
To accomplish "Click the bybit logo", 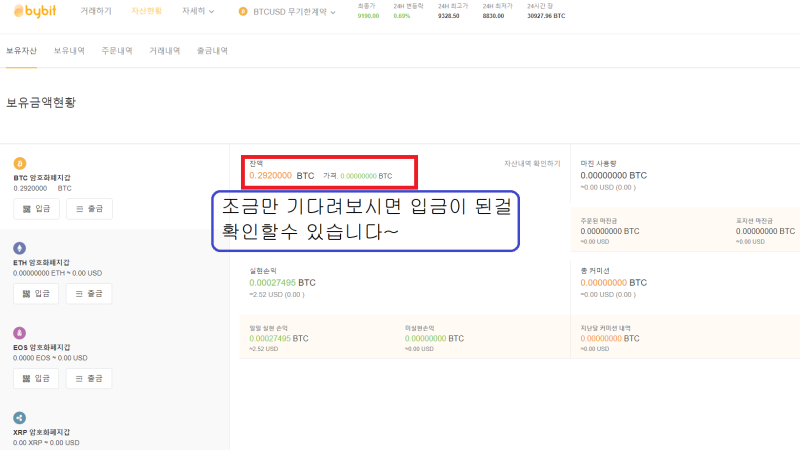I will point(35,11).
